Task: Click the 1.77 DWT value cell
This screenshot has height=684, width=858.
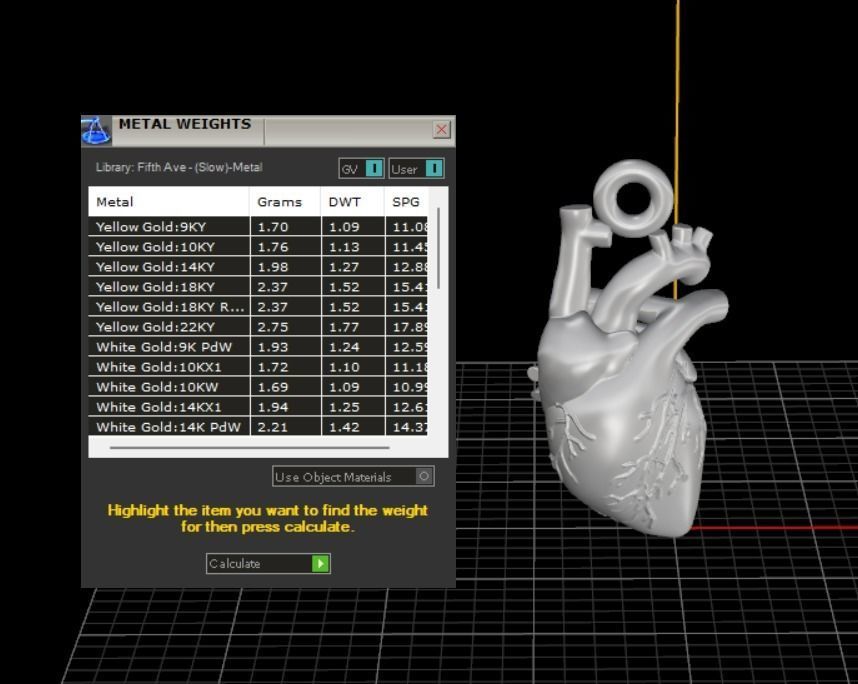Action: coord(353,327)
